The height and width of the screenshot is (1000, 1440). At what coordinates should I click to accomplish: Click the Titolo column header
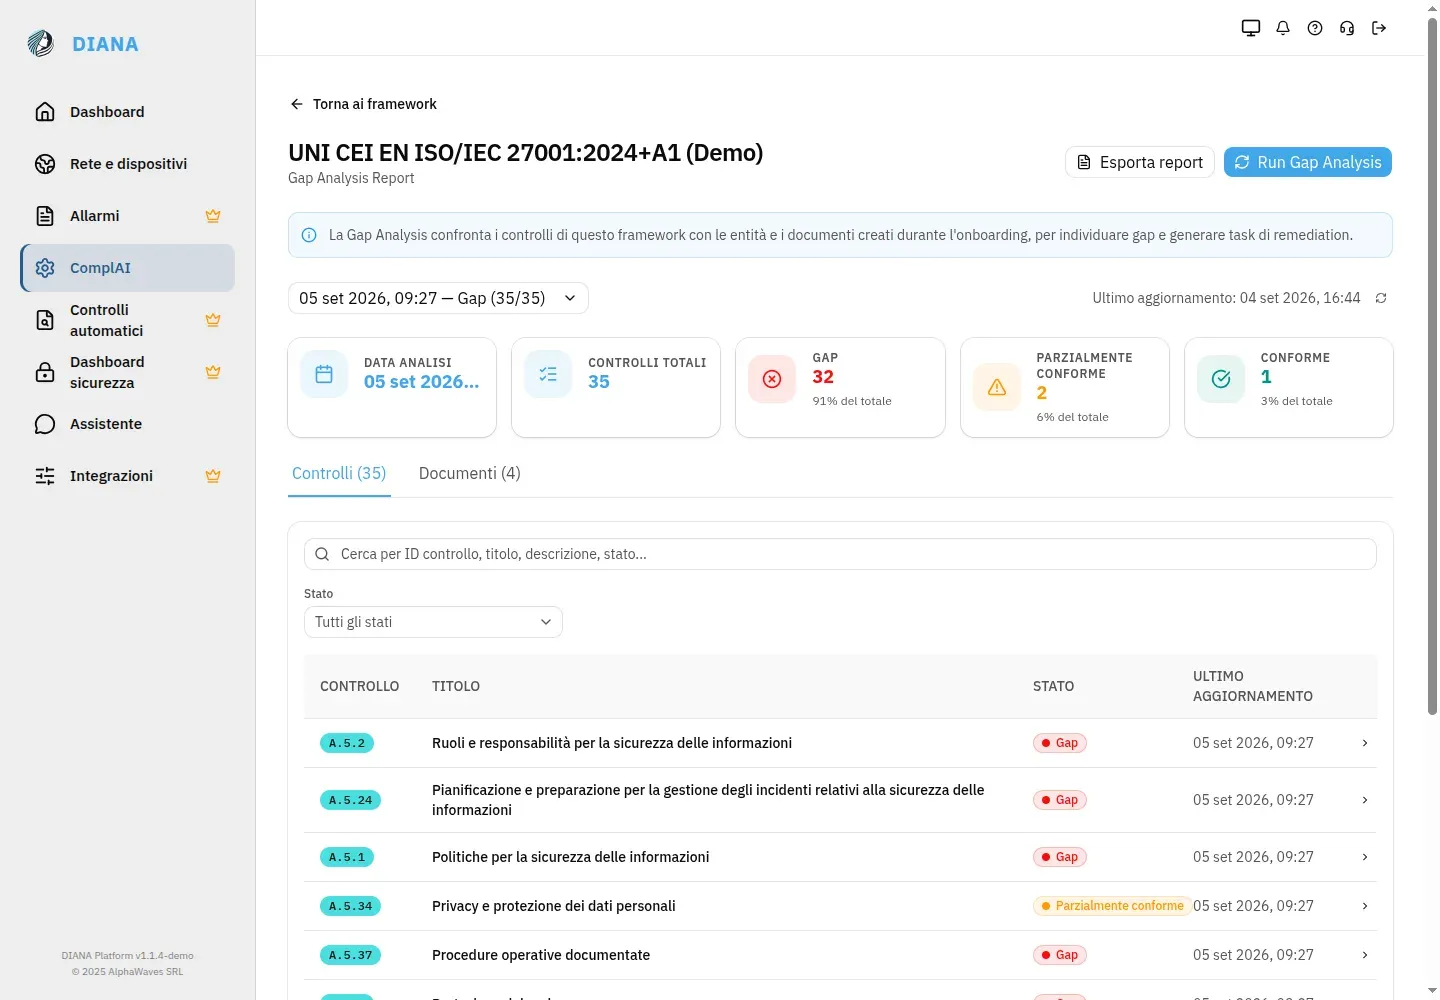click(x=456, y=686)
